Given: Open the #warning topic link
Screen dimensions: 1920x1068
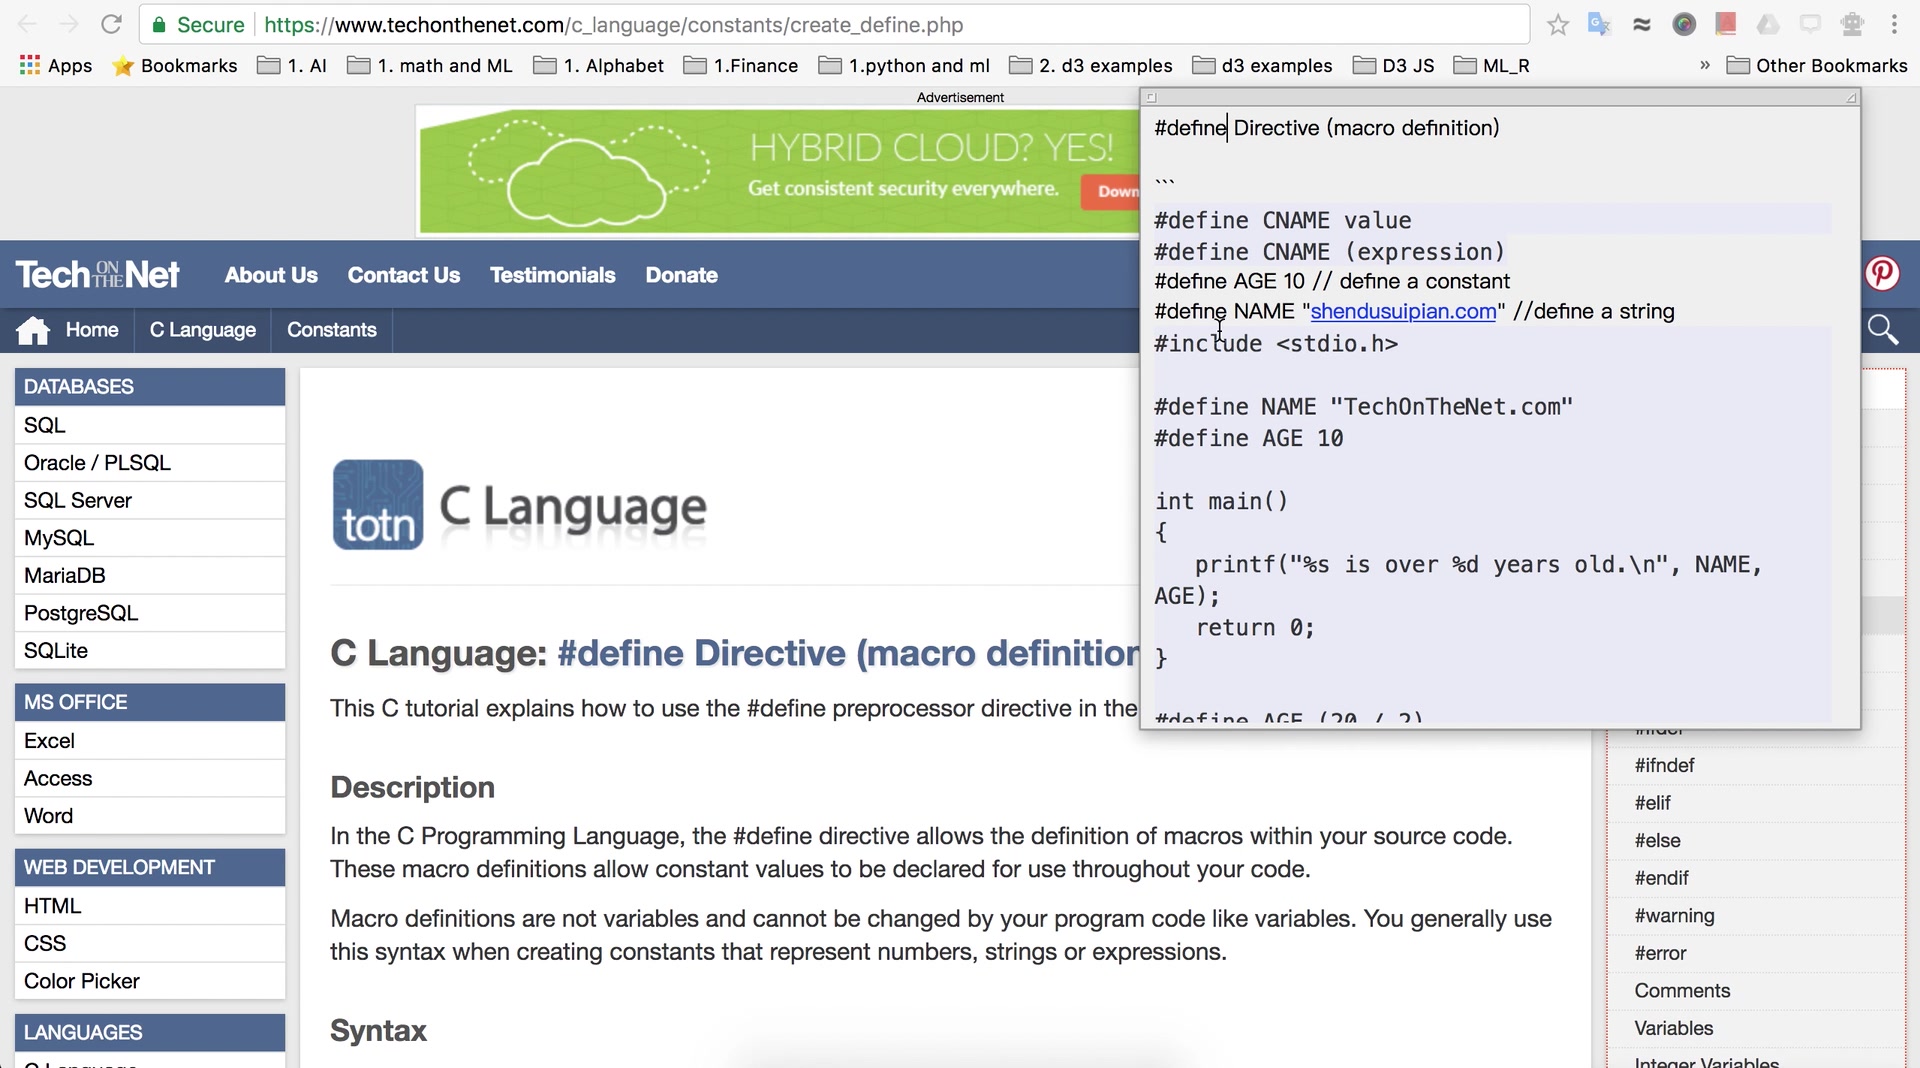Looking at the screenshot, I should [x=1674, y=916].
